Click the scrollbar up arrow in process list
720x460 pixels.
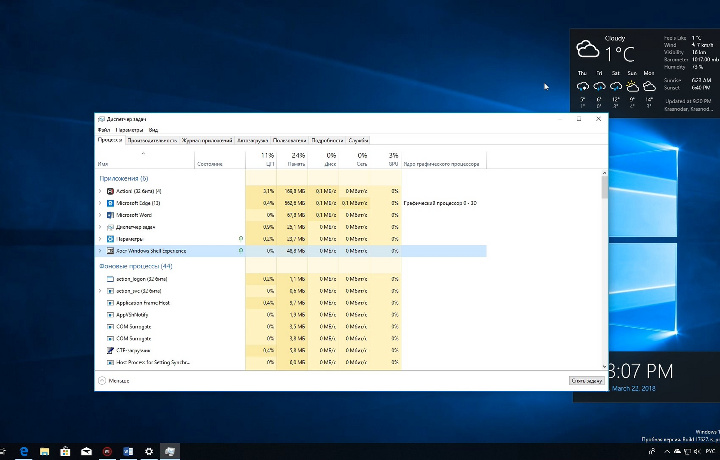(x=604, y=173)
